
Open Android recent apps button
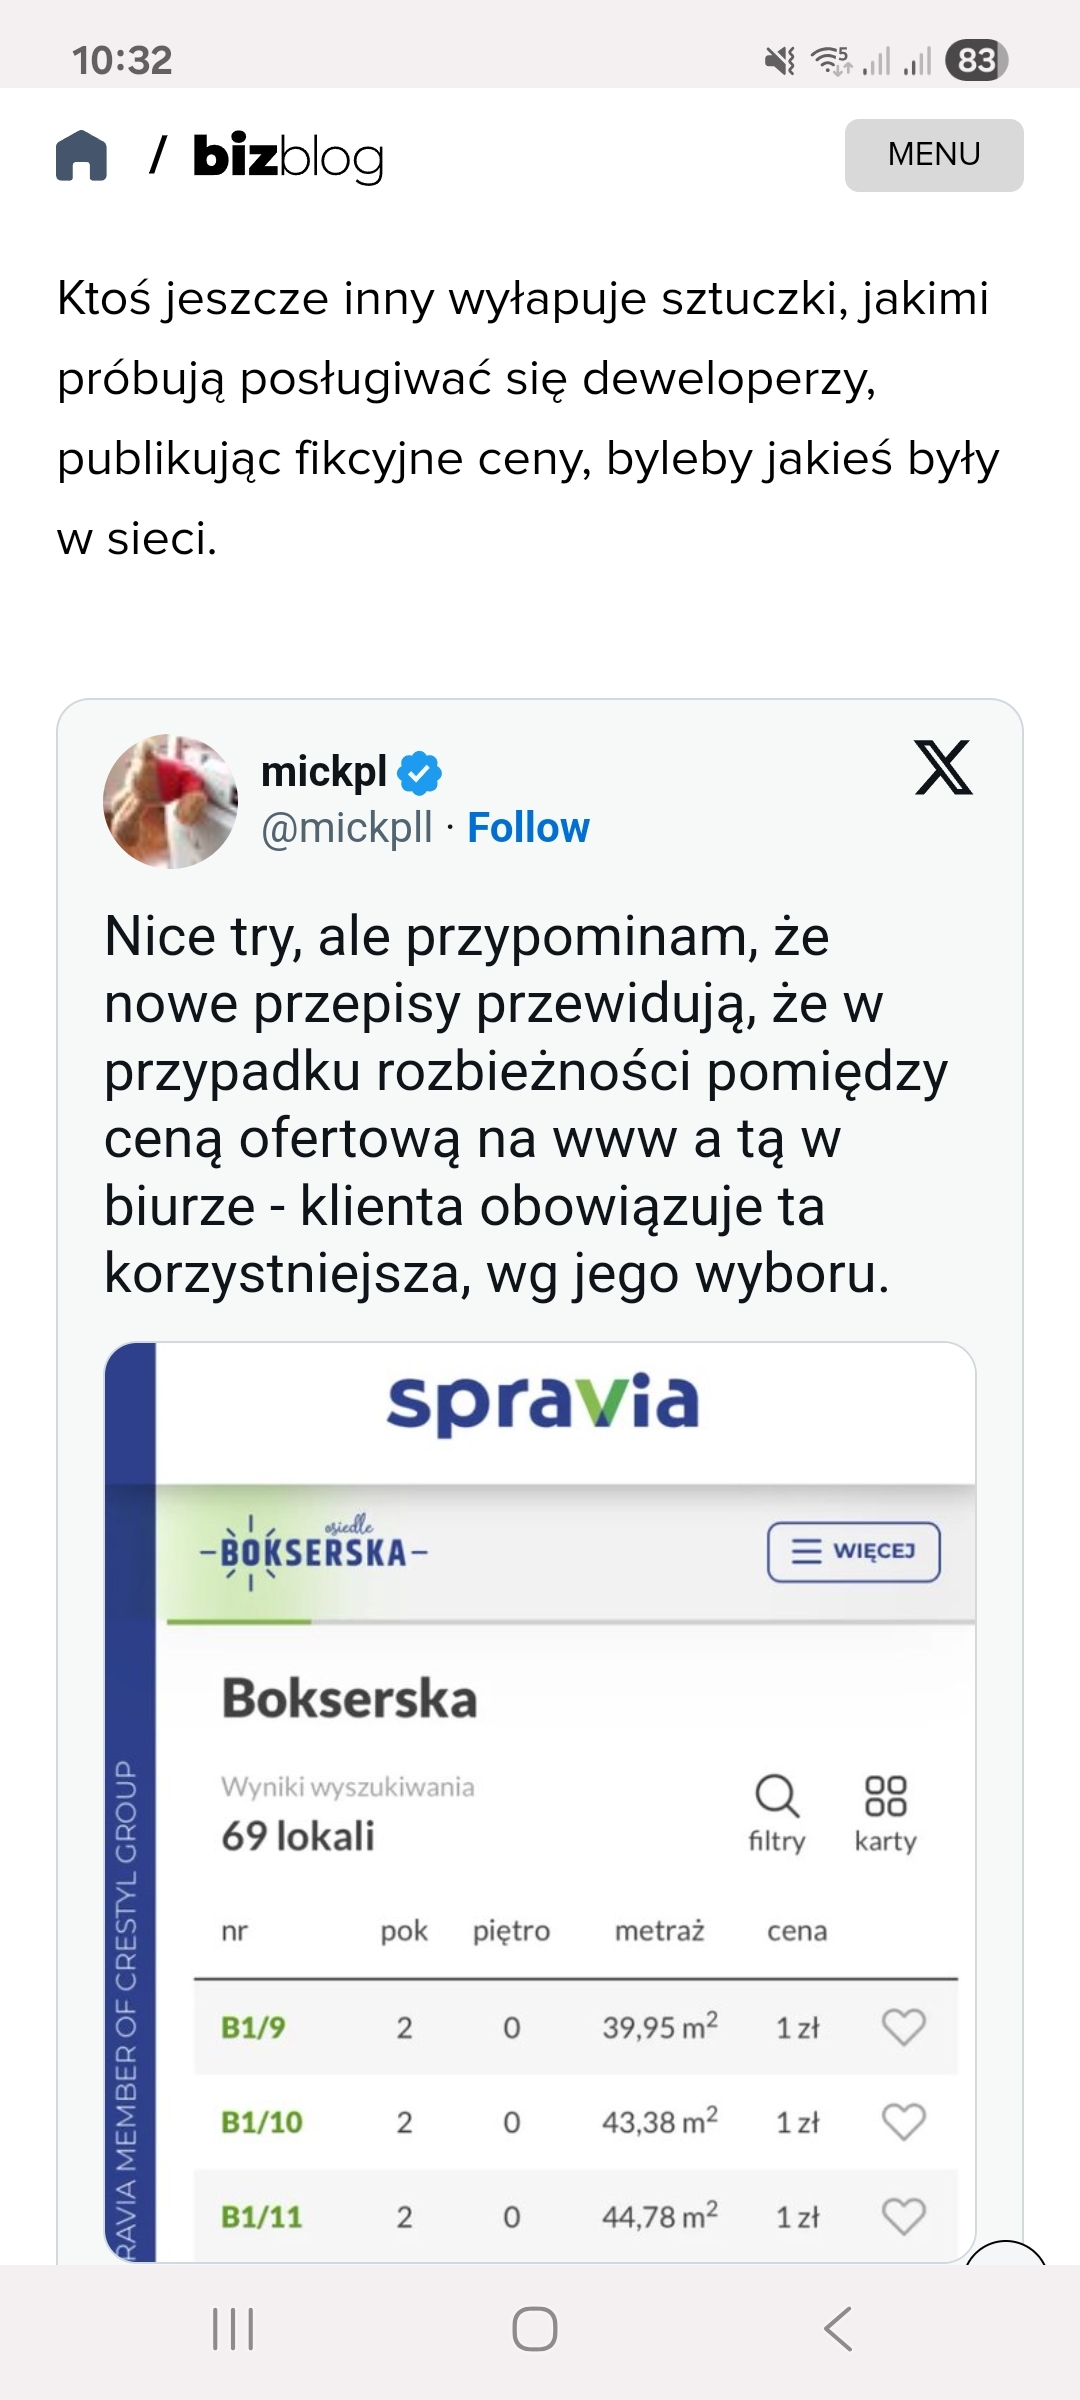[233, 2329]
